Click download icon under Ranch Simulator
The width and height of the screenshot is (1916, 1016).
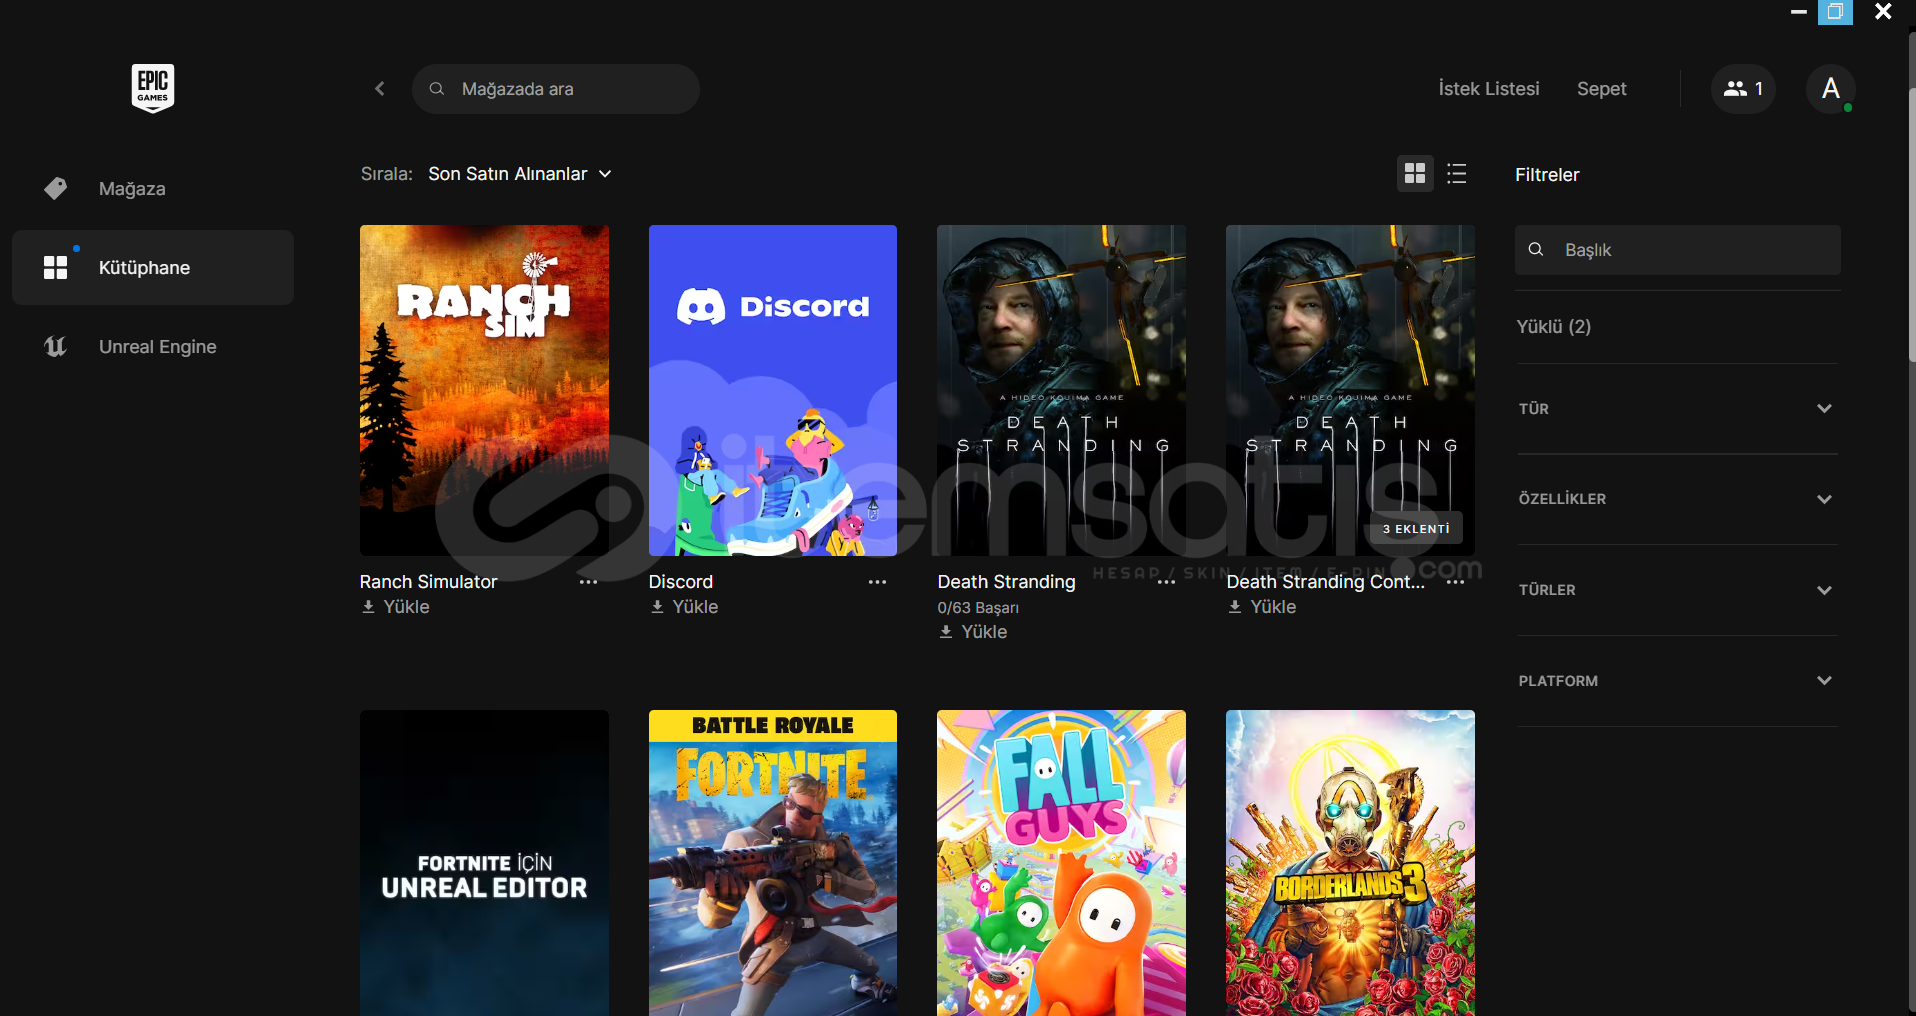coord(368,607)
